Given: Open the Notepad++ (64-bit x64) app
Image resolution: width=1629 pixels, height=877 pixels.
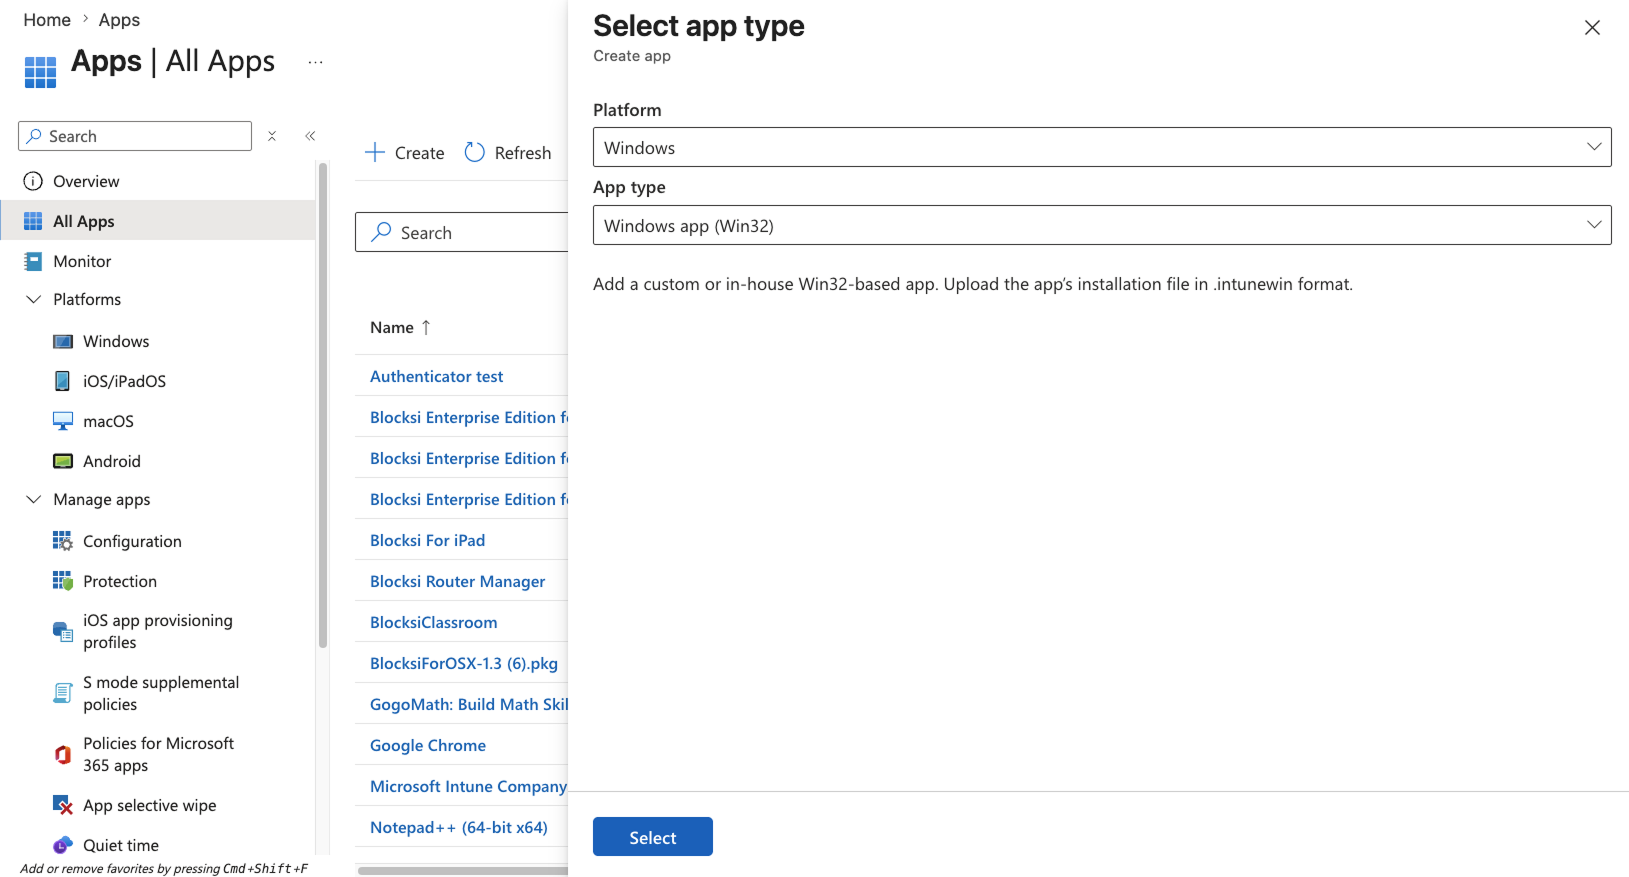Looking at the screenshot, I should (x=459, y=827).
